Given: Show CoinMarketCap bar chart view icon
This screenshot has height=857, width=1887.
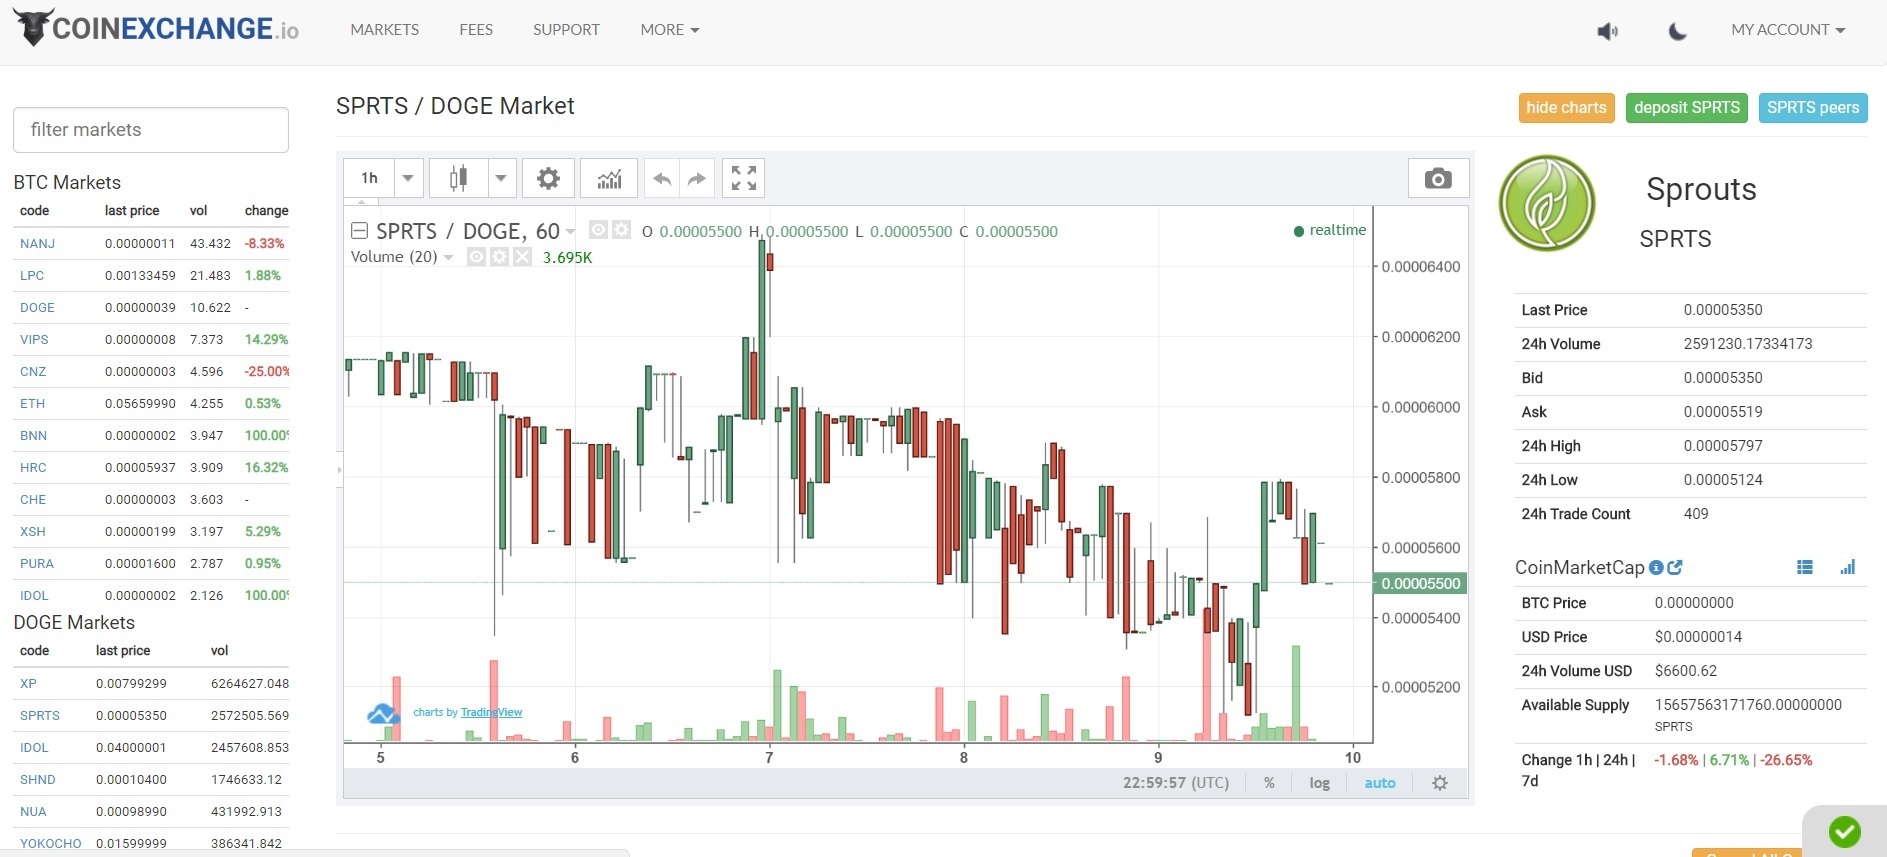Looking at the screenshot, I should pyautogui.click(x=1847, y=567).
